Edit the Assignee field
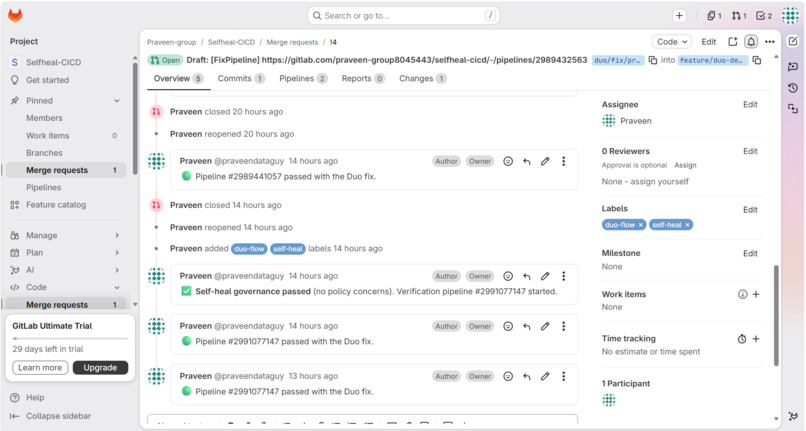The height and width of the screenshot is (431, 806). click(750, 104)
